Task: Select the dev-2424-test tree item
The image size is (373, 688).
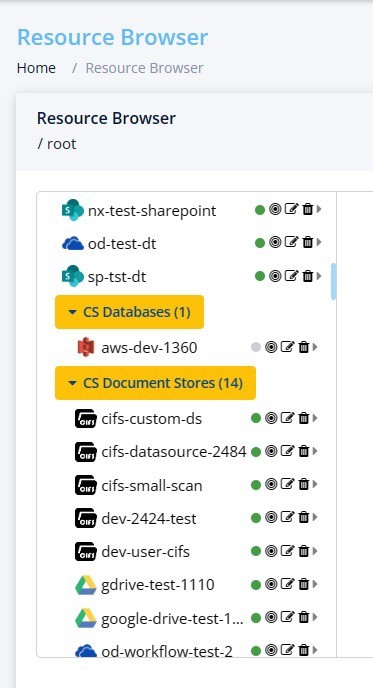Action: point(149,519)
